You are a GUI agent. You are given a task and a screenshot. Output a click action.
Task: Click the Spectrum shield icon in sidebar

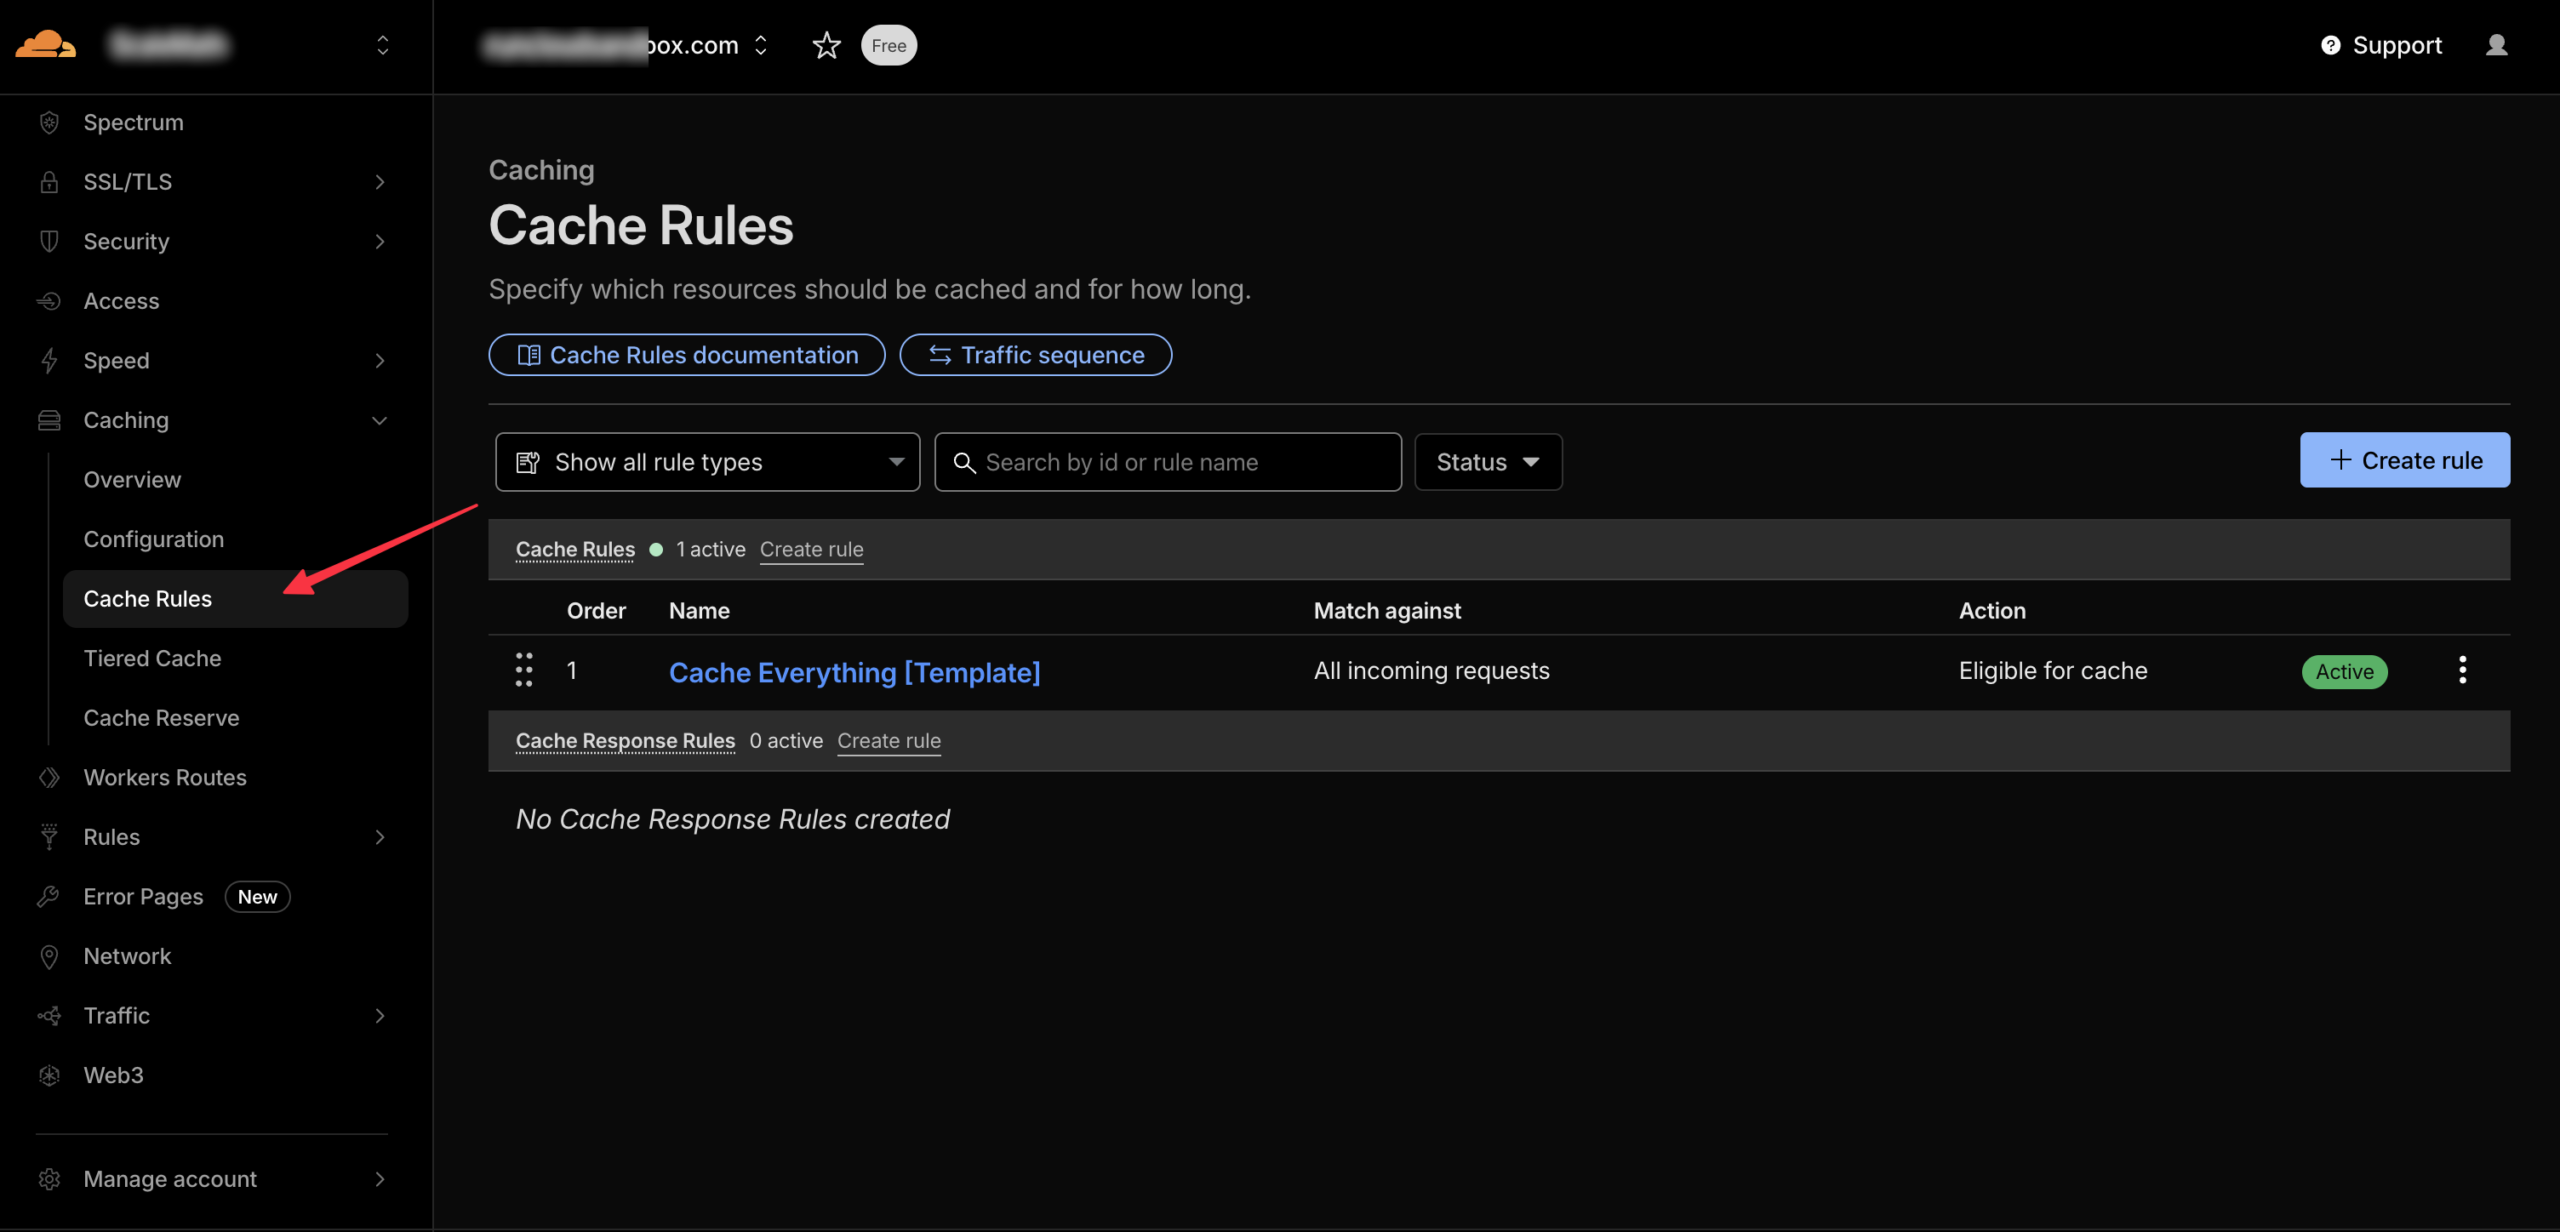coord(49,122)
